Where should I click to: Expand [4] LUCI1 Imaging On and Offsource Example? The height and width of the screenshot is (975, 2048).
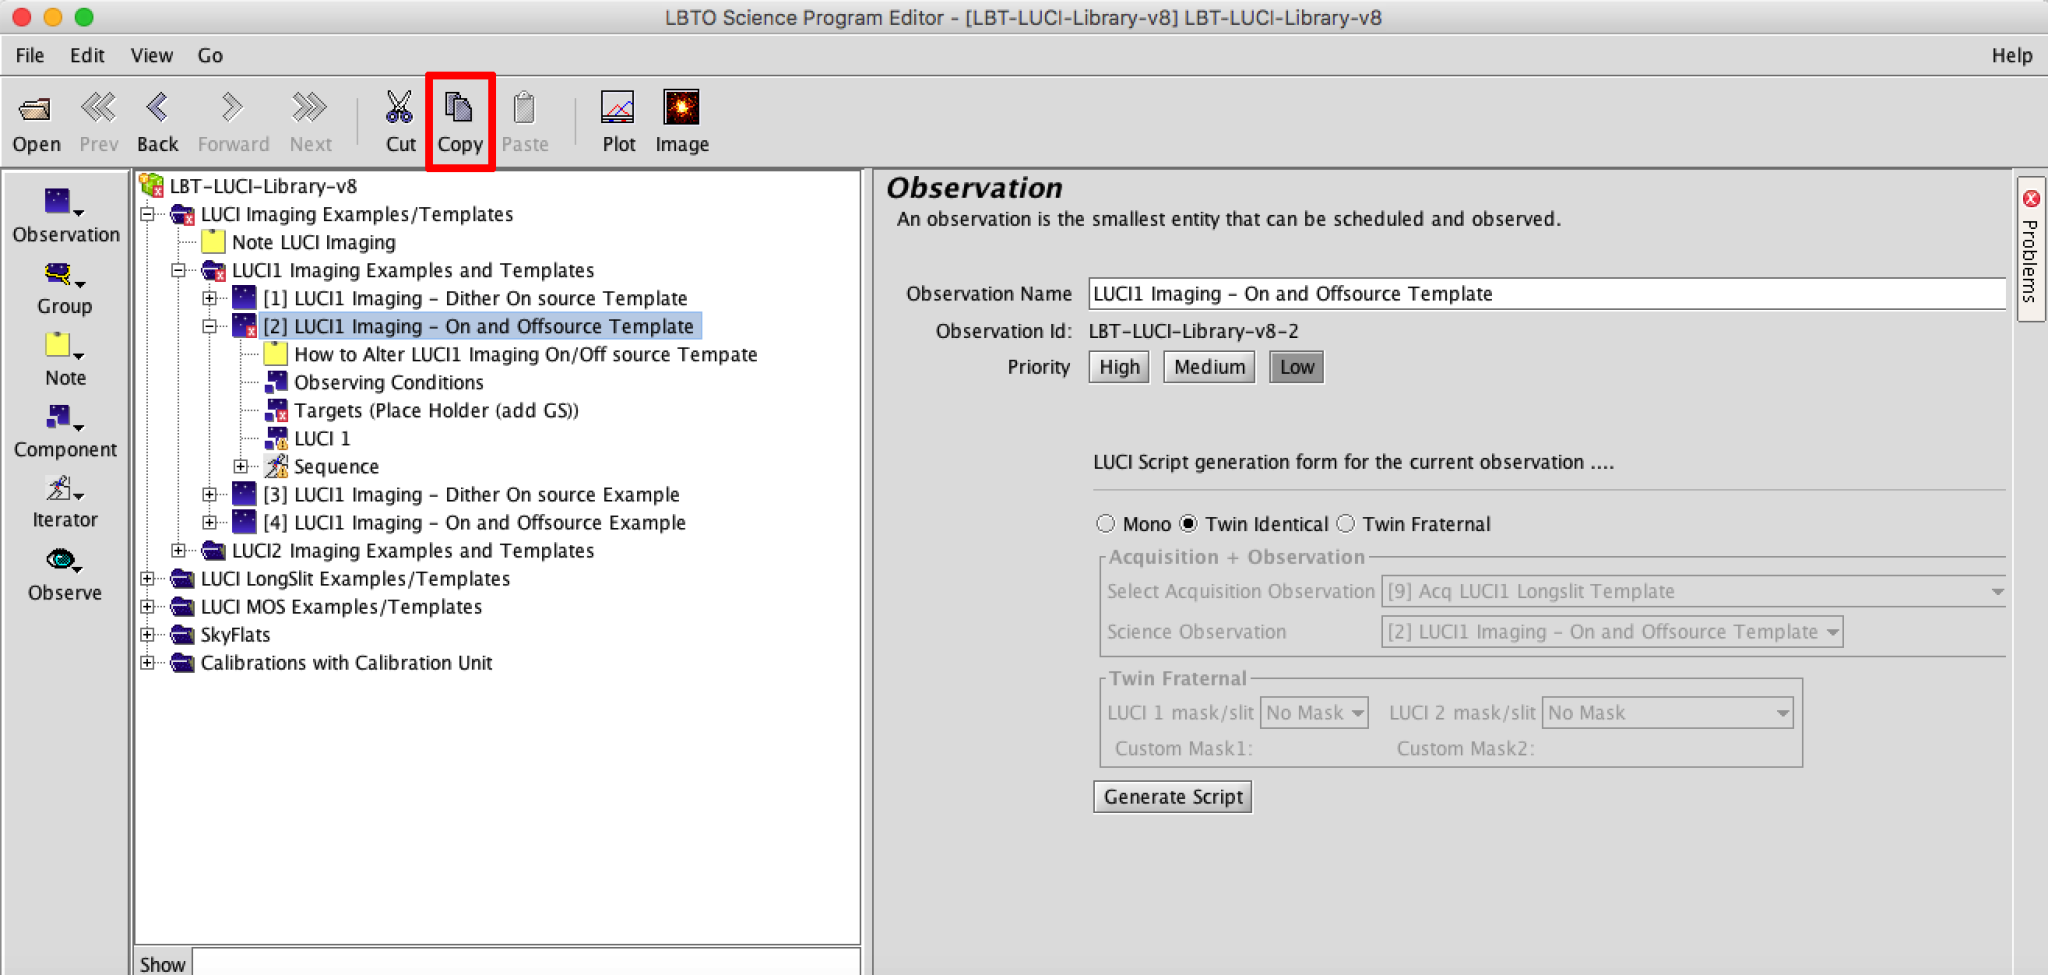(210, 522)
